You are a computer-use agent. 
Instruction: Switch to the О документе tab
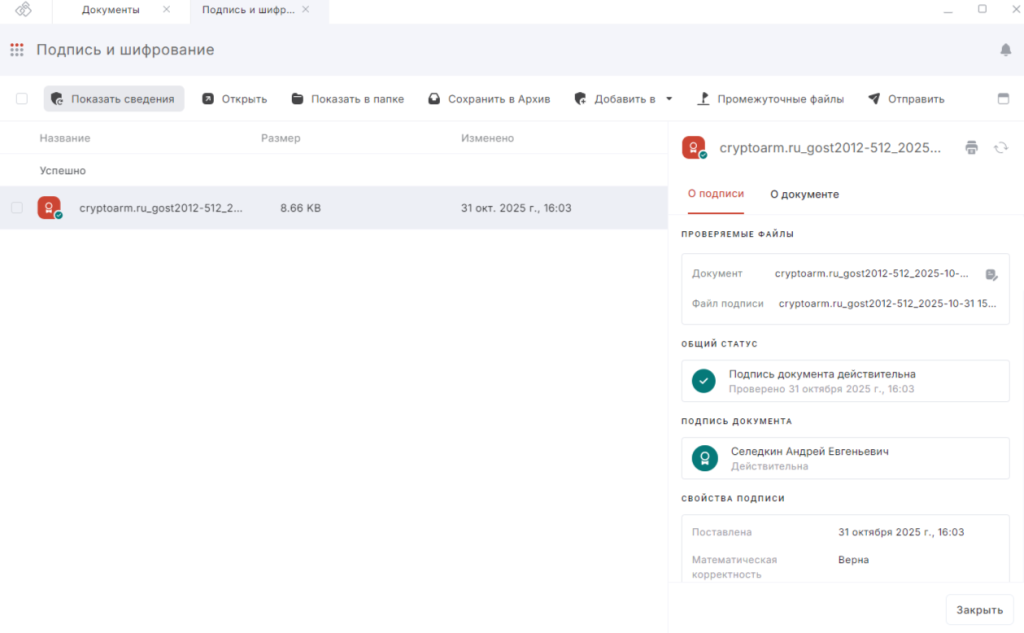pyautogui.click(x=804, y=194)
